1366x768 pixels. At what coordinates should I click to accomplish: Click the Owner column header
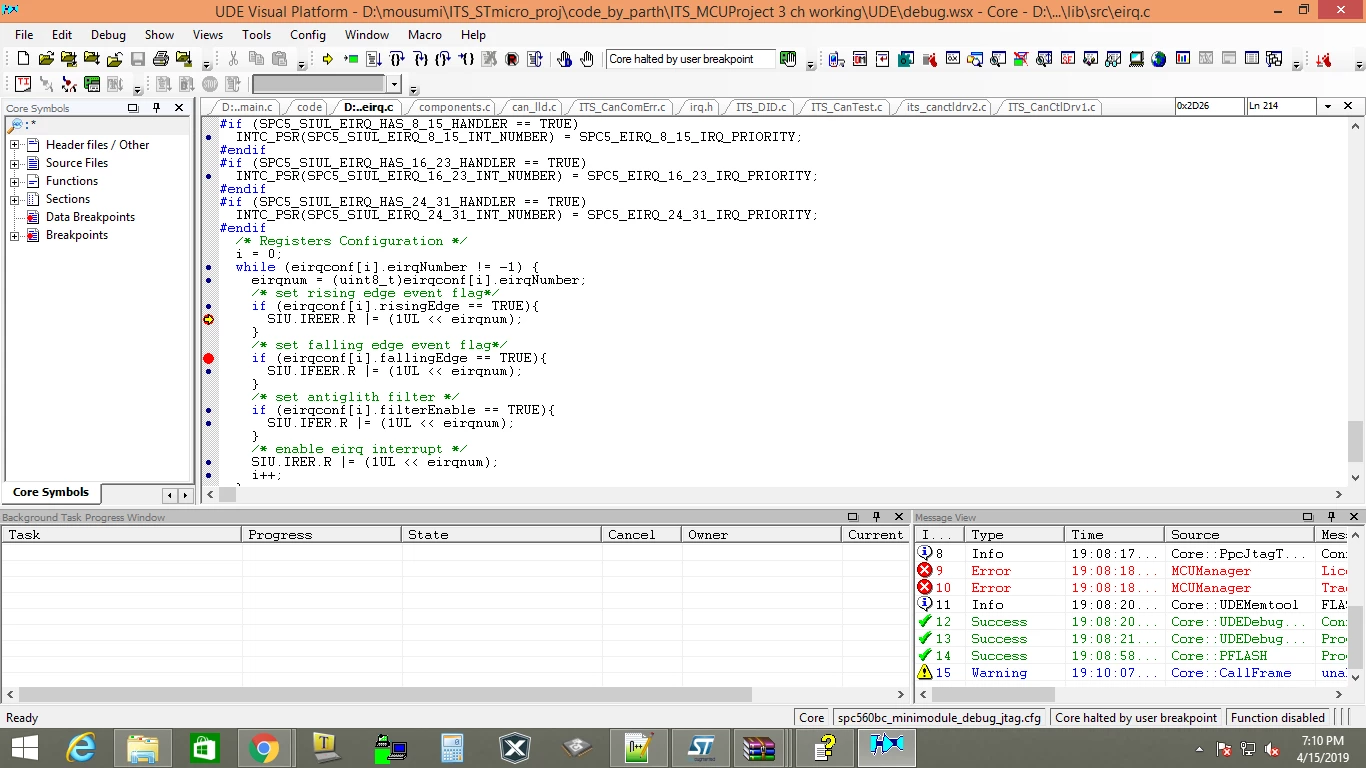point(761,535)
